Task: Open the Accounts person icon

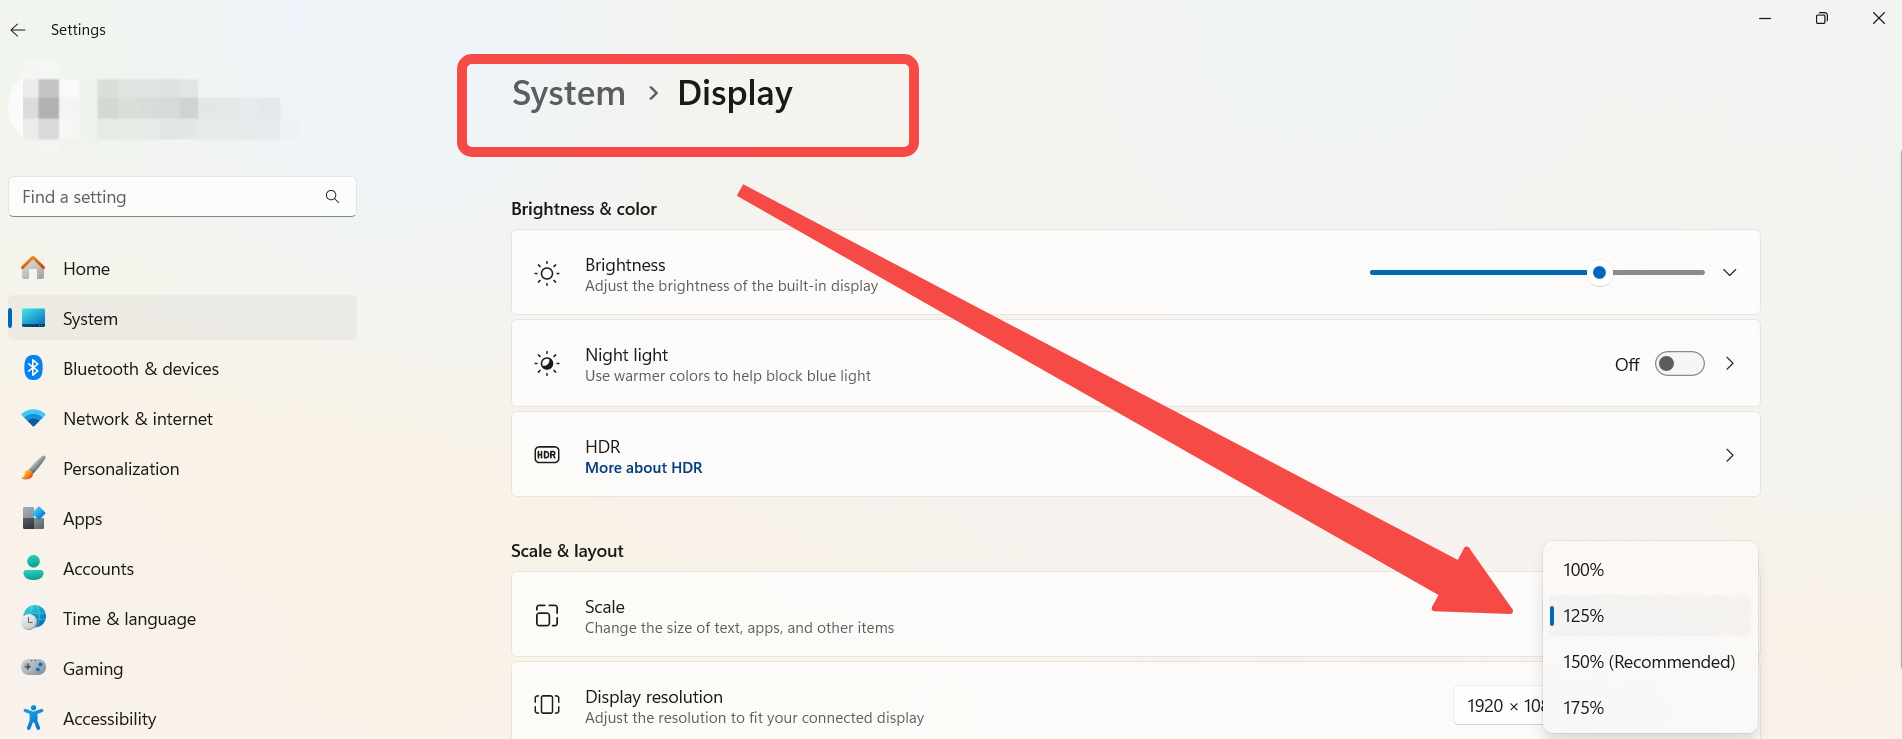Action: [33, 568]
